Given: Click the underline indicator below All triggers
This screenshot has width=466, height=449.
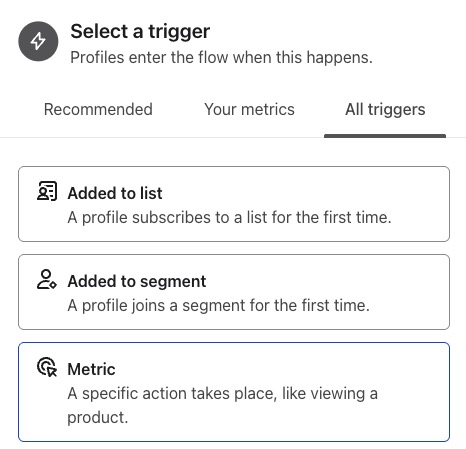Looking at the screenshot, I should tap(385, 136).
